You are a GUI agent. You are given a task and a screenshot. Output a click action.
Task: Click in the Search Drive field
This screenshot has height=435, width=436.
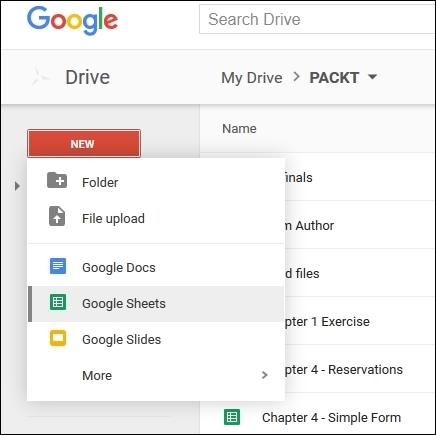pyautogui.click(x=317, y=19)
